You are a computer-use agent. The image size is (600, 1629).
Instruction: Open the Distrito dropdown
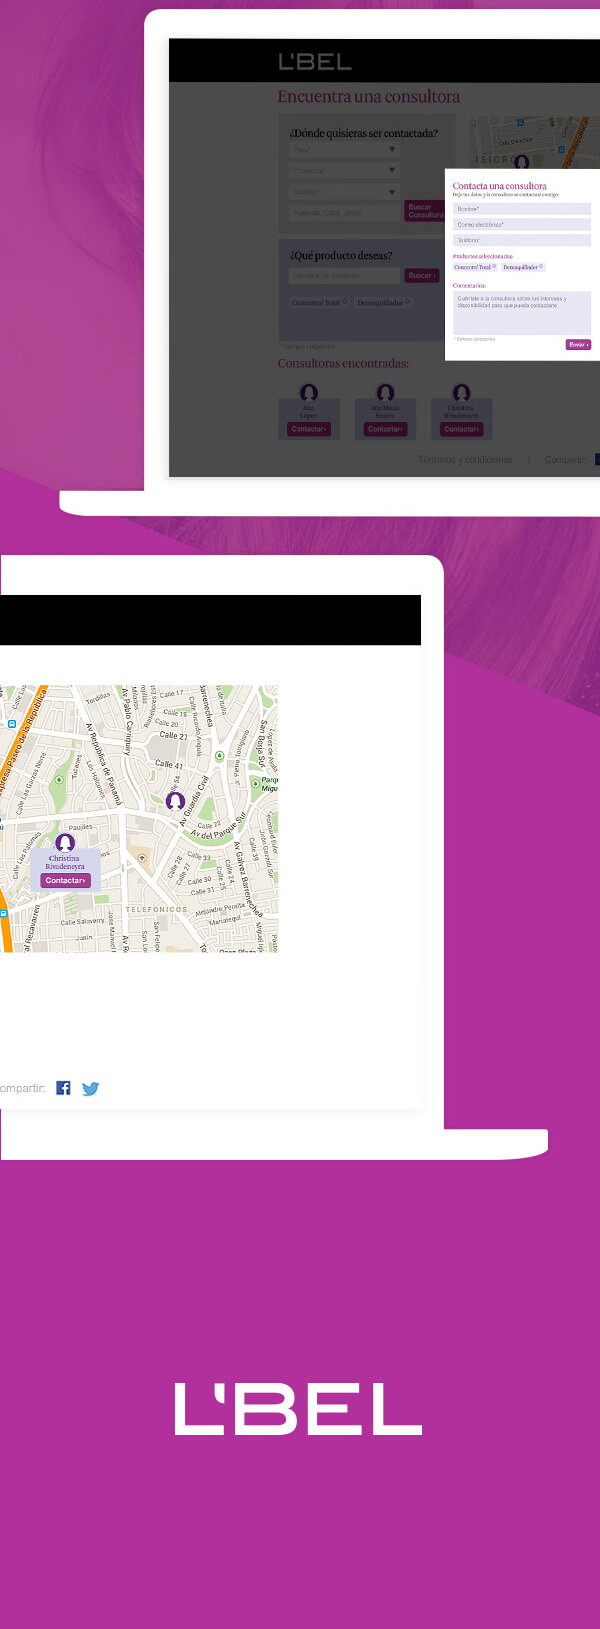tap(345, 192)
